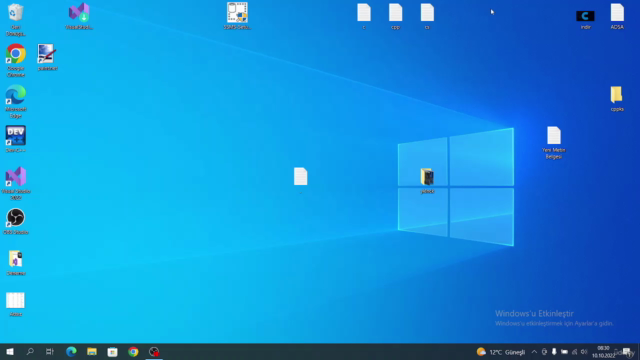Launch Chrome from the taskbar
Viewport: 640px width, 360px height.
tap(133, 352)
